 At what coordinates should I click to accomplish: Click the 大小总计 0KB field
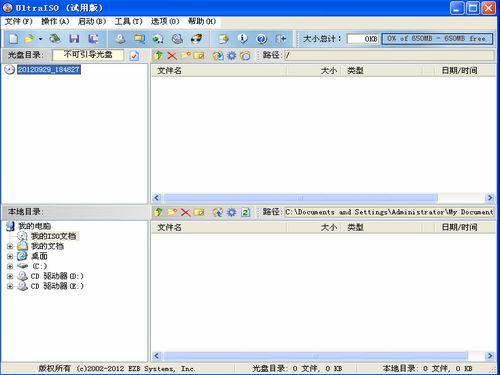[x=363, y=39]
